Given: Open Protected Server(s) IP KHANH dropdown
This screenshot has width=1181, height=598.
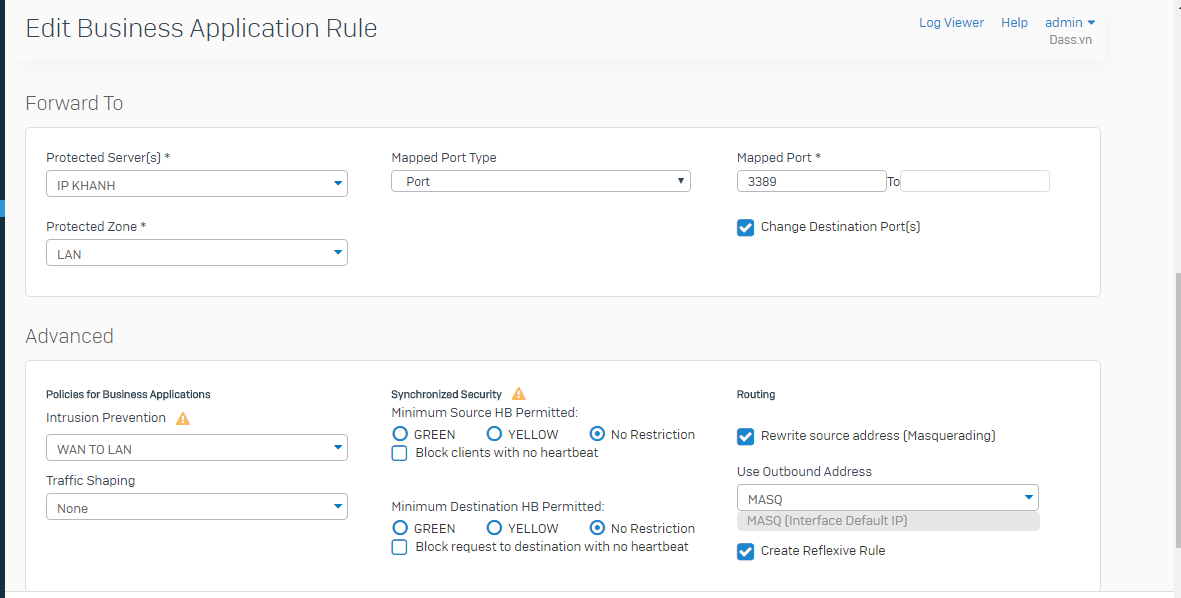Looking at the screenshot, I should [197, 184].
